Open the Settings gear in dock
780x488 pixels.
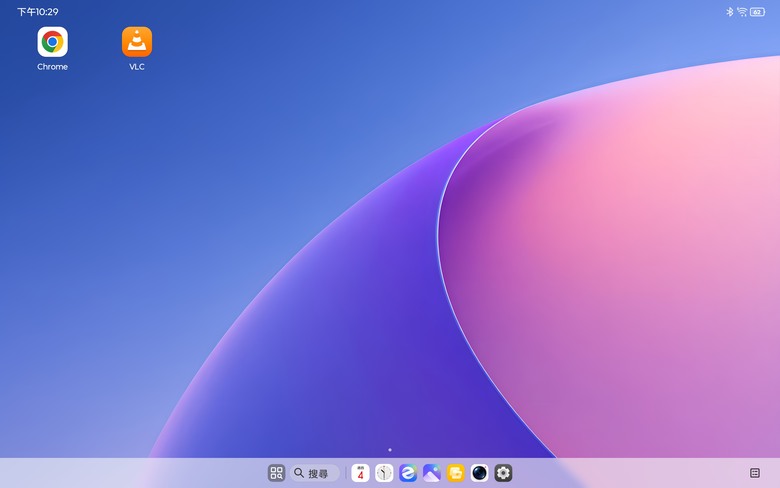pos(503,473)
